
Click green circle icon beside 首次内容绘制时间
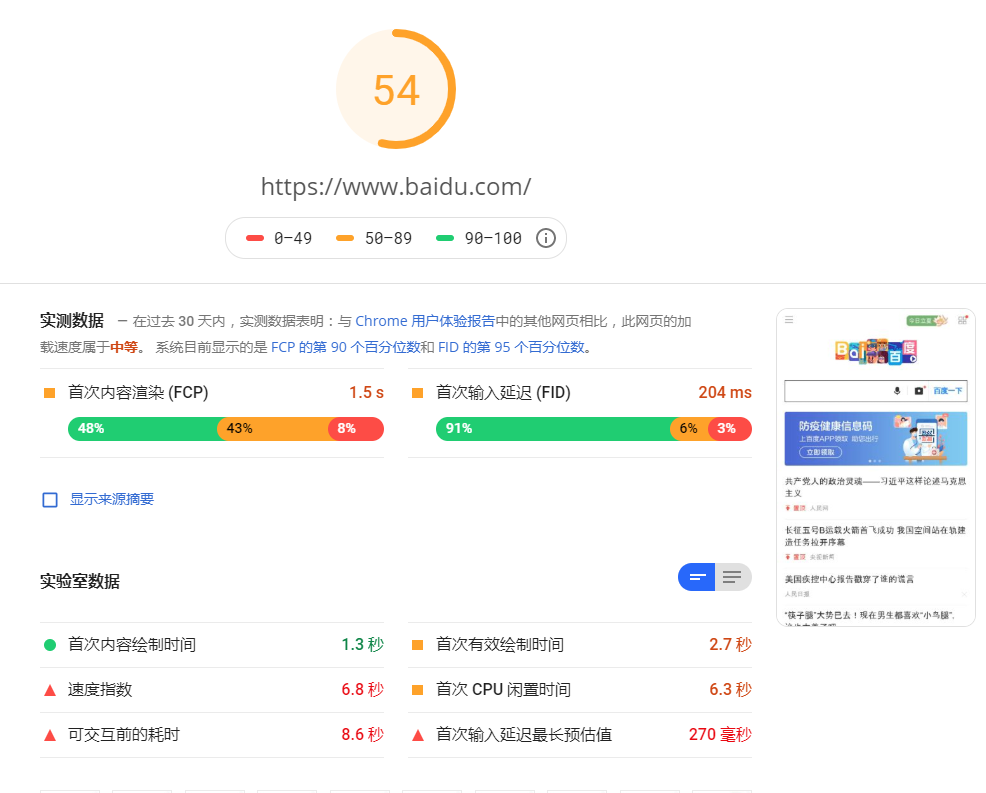point(50,645)
